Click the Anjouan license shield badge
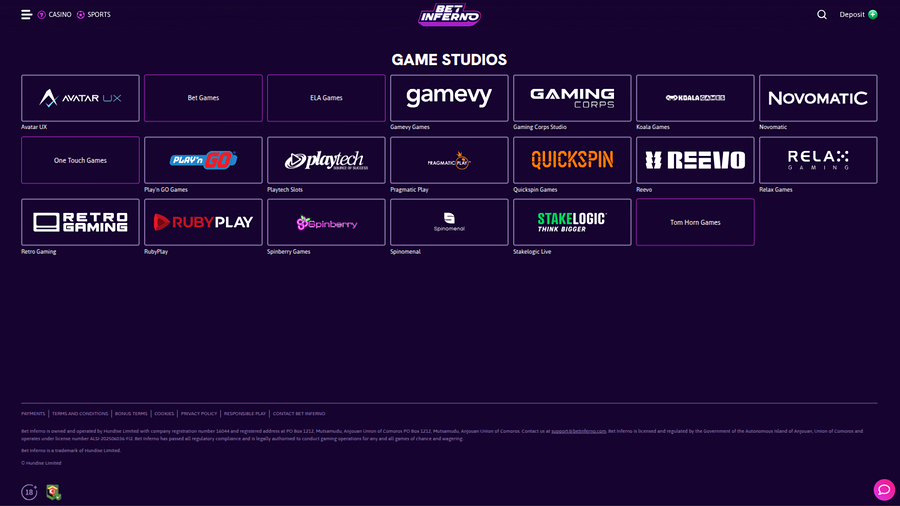 click(x=53, y=492)
